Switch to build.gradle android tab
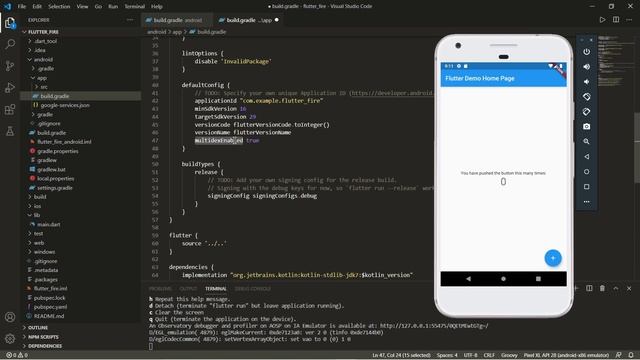Image resolution: width=640 pixels, height=360 pixels. (176, 20)
